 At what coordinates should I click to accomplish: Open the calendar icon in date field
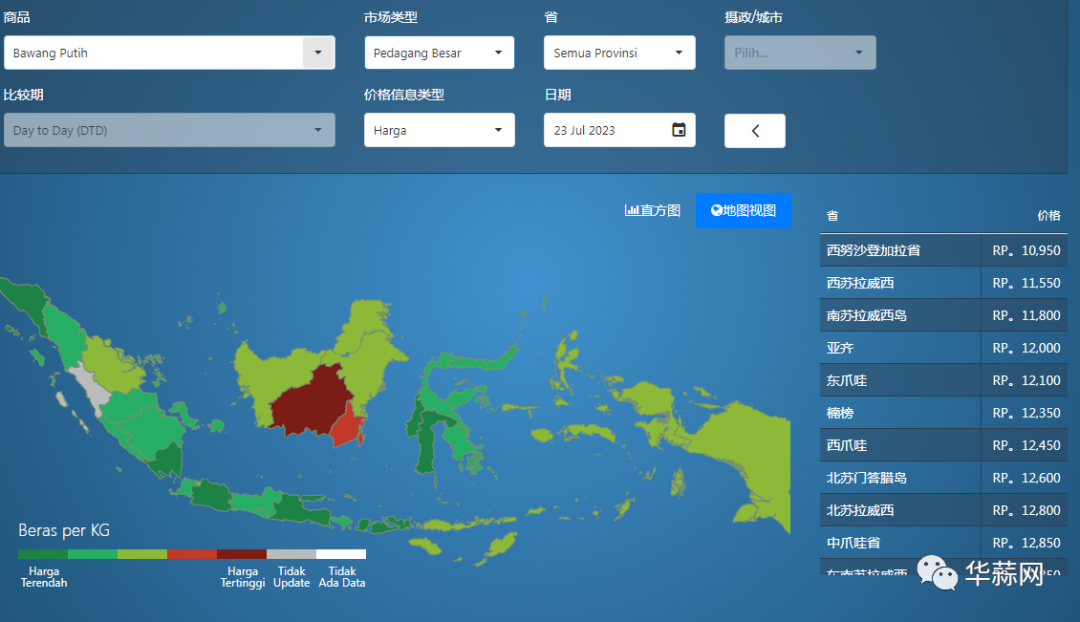coord(678,129)
